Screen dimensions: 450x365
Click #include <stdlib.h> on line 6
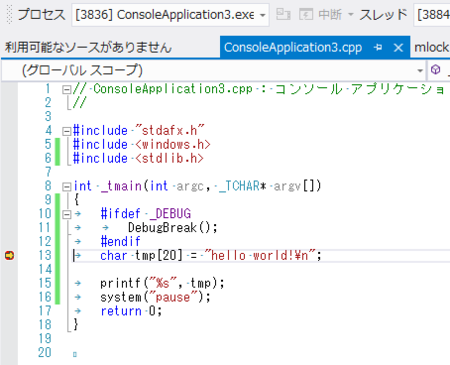(138, 158)
